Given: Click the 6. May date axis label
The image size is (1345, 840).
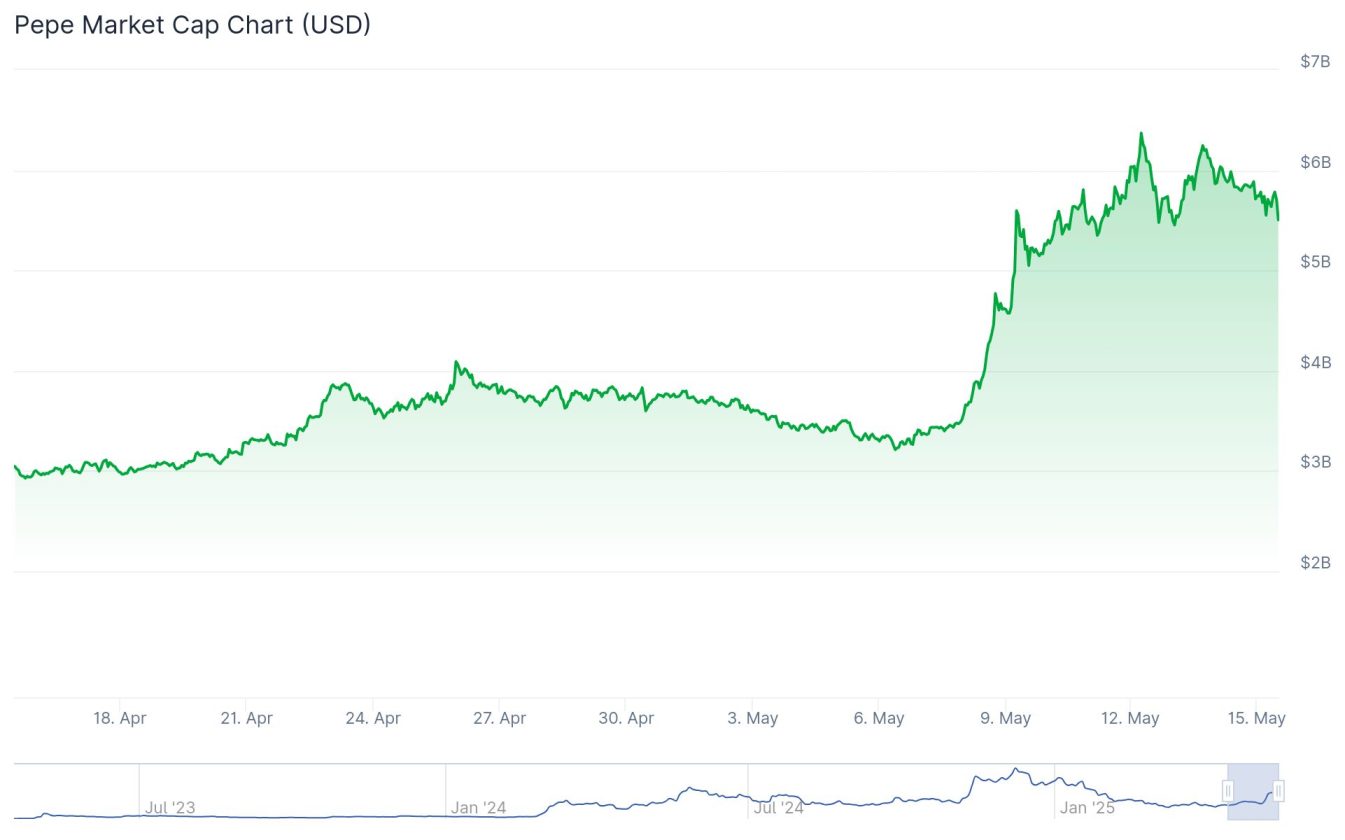Looking at the screenshot, I should 879,718.
